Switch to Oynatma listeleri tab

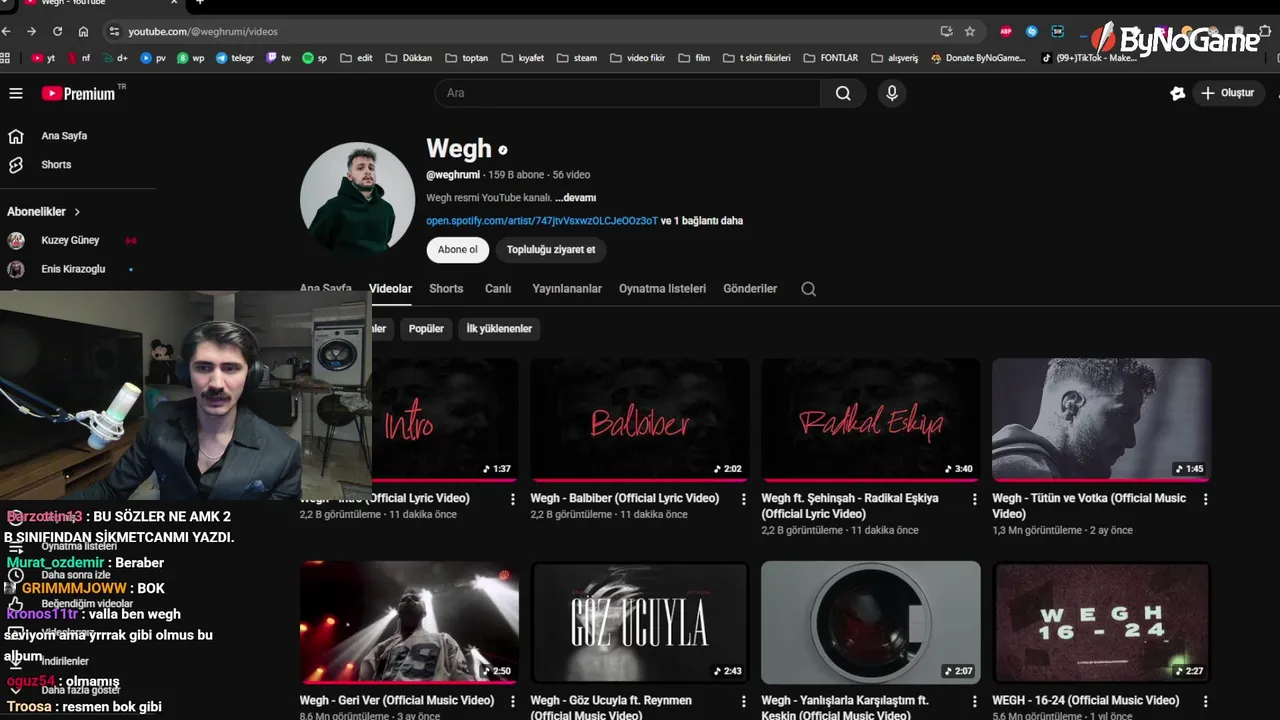click(663, 288)
